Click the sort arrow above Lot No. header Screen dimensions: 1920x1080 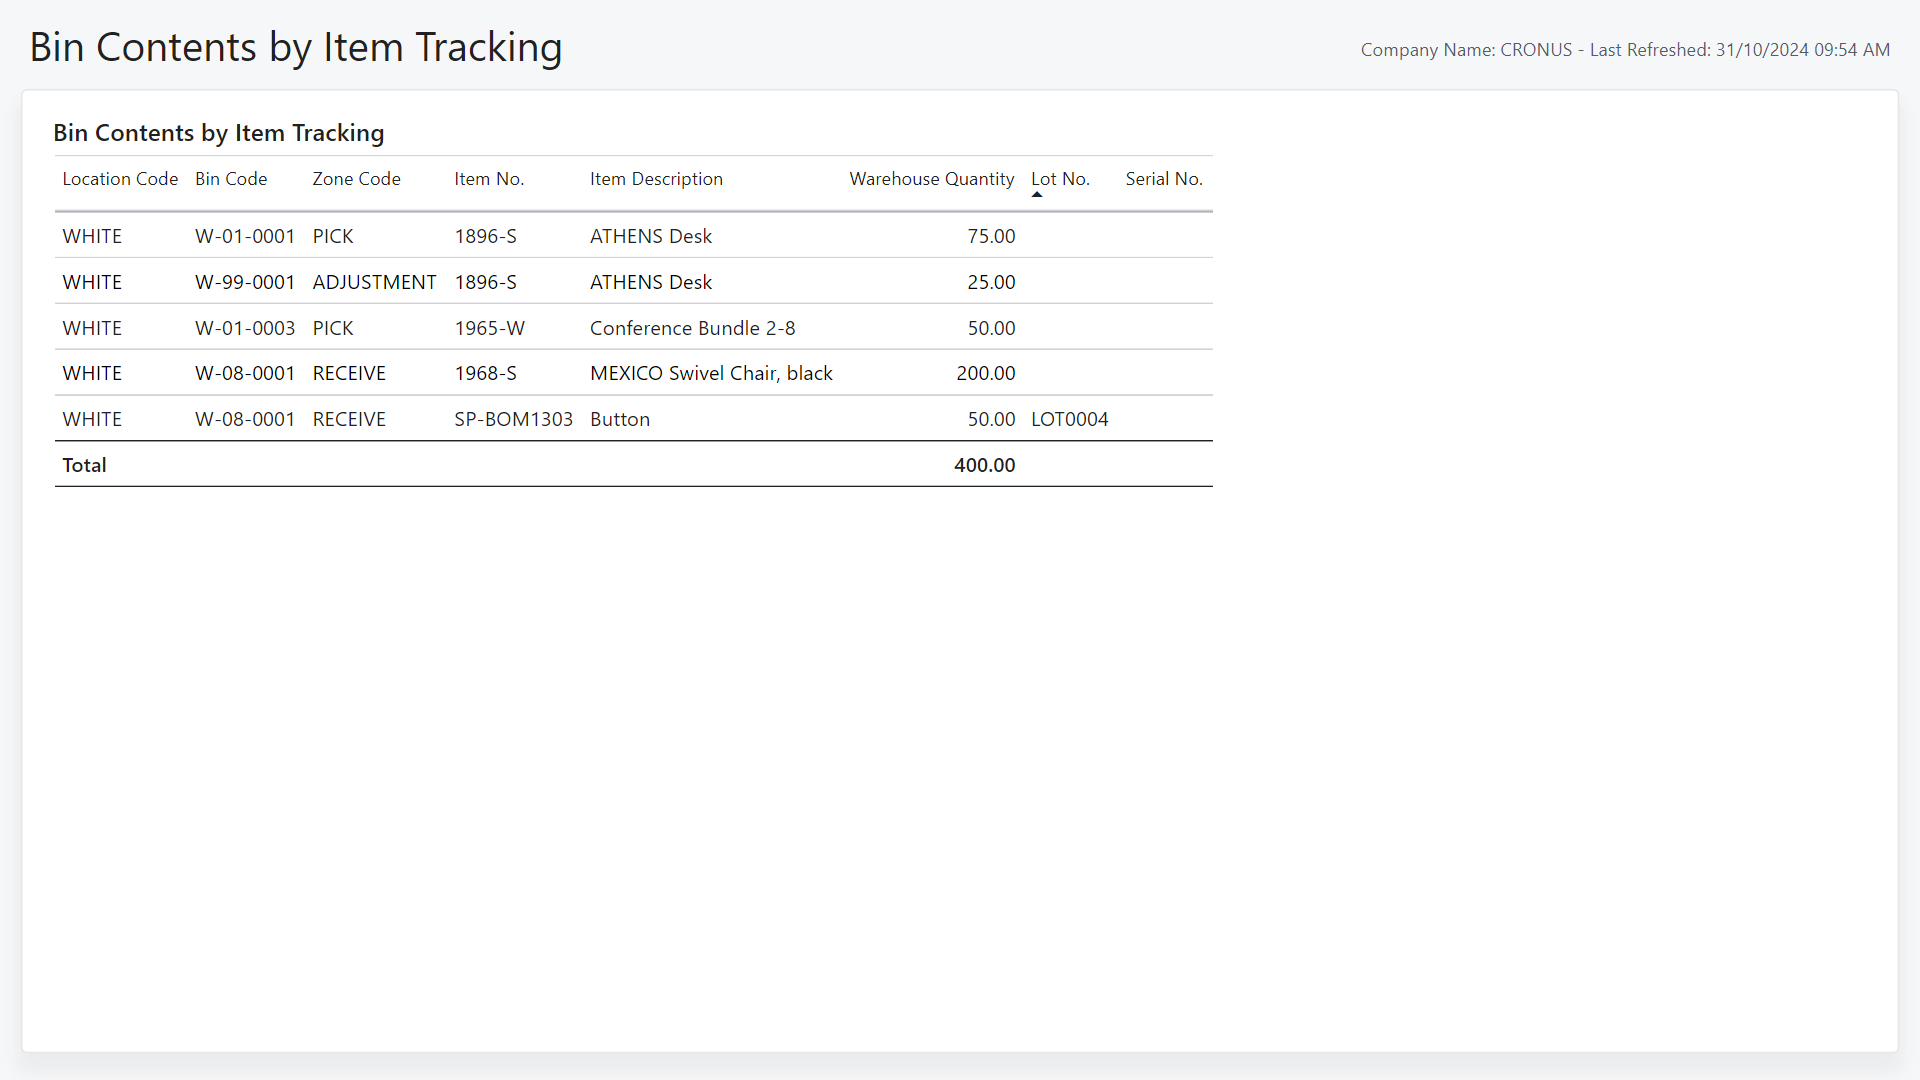point(1037,193)
